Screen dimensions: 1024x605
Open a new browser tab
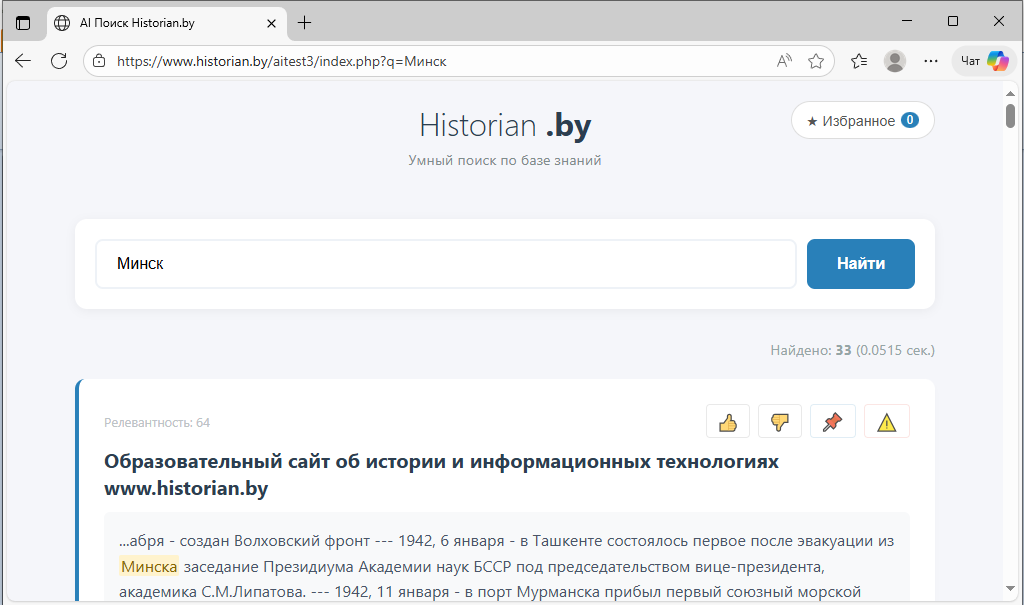[x=305, y=22]
